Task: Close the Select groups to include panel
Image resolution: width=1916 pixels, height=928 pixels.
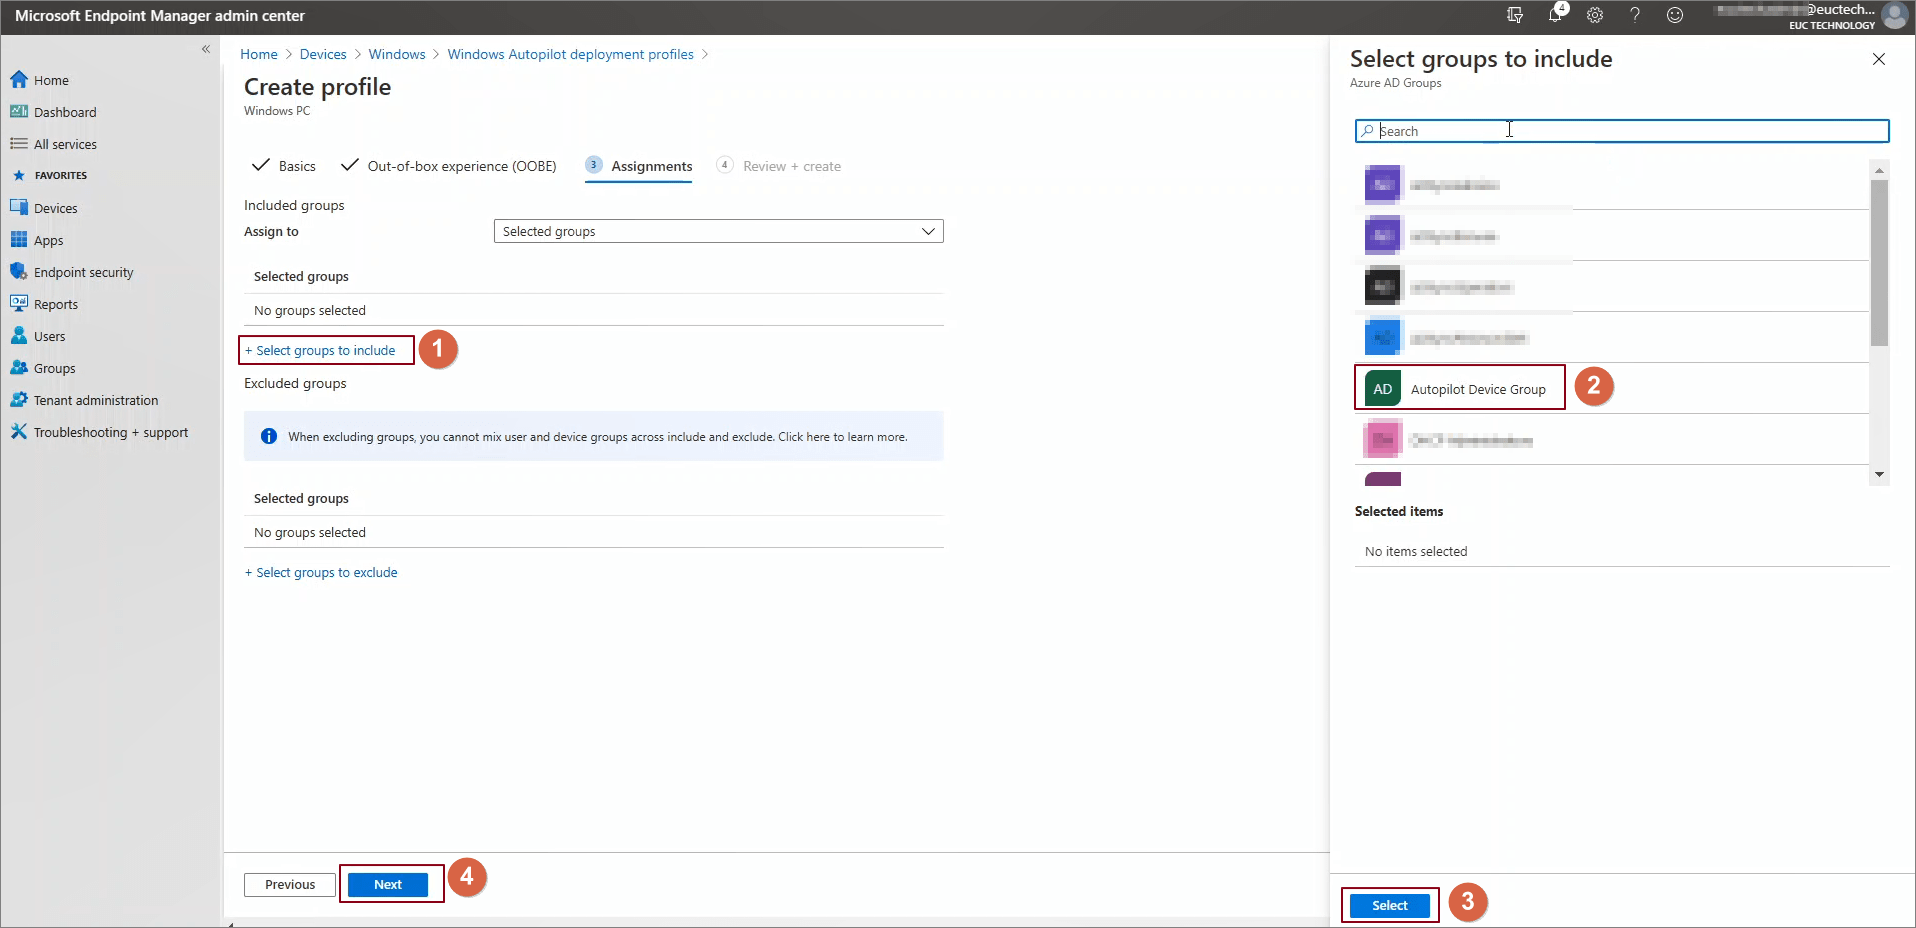Action: point(1879,59)
